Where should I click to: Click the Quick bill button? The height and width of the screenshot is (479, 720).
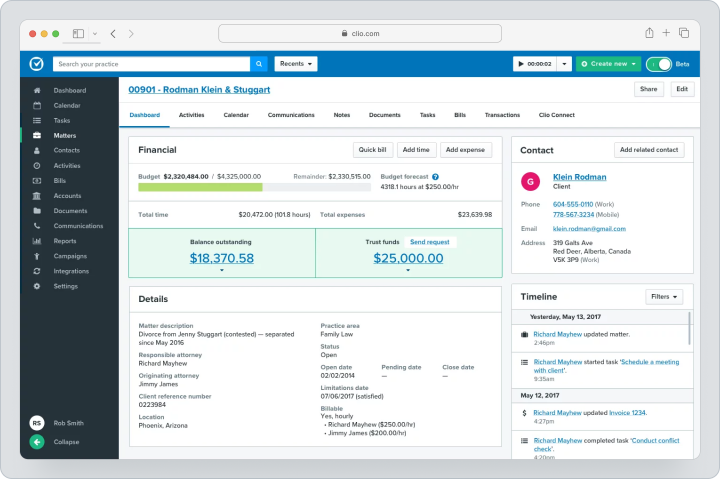[x=372, y=150]
